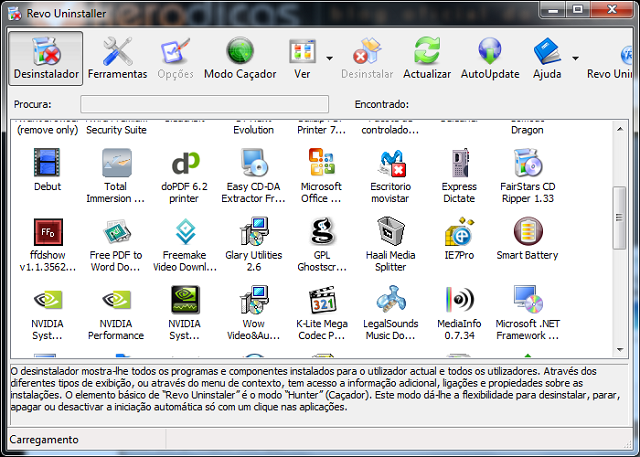Minimize the Revo Uninstaller window
This screenshot has height=457, width=640.
[553, 9]
